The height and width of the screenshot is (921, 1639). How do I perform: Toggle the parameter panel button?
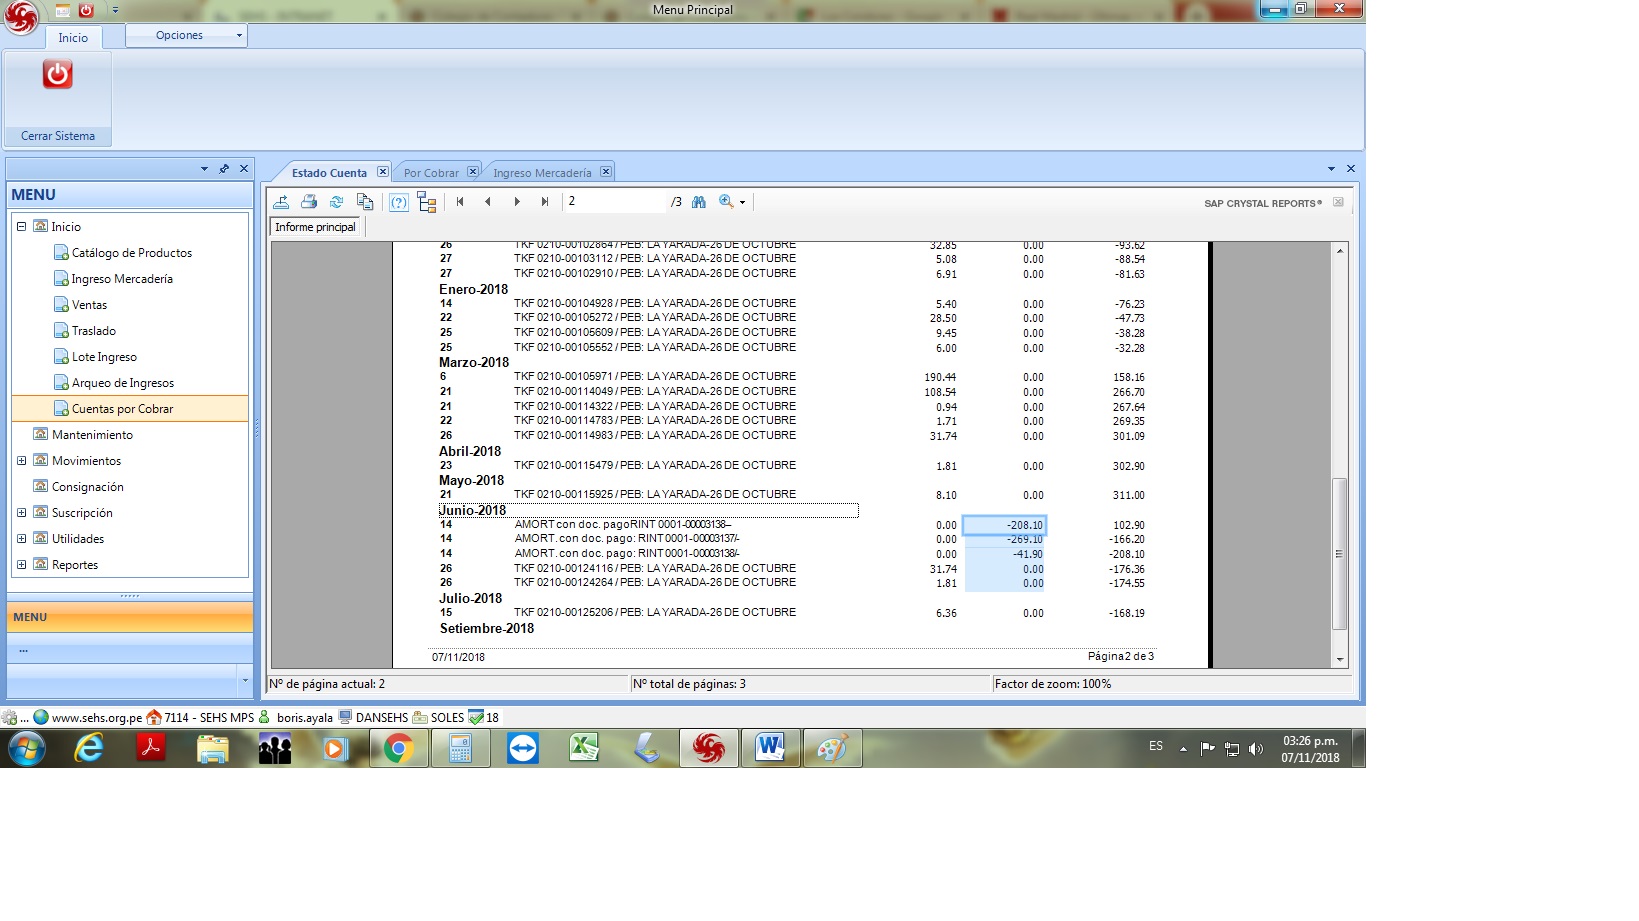coord(399,202)
